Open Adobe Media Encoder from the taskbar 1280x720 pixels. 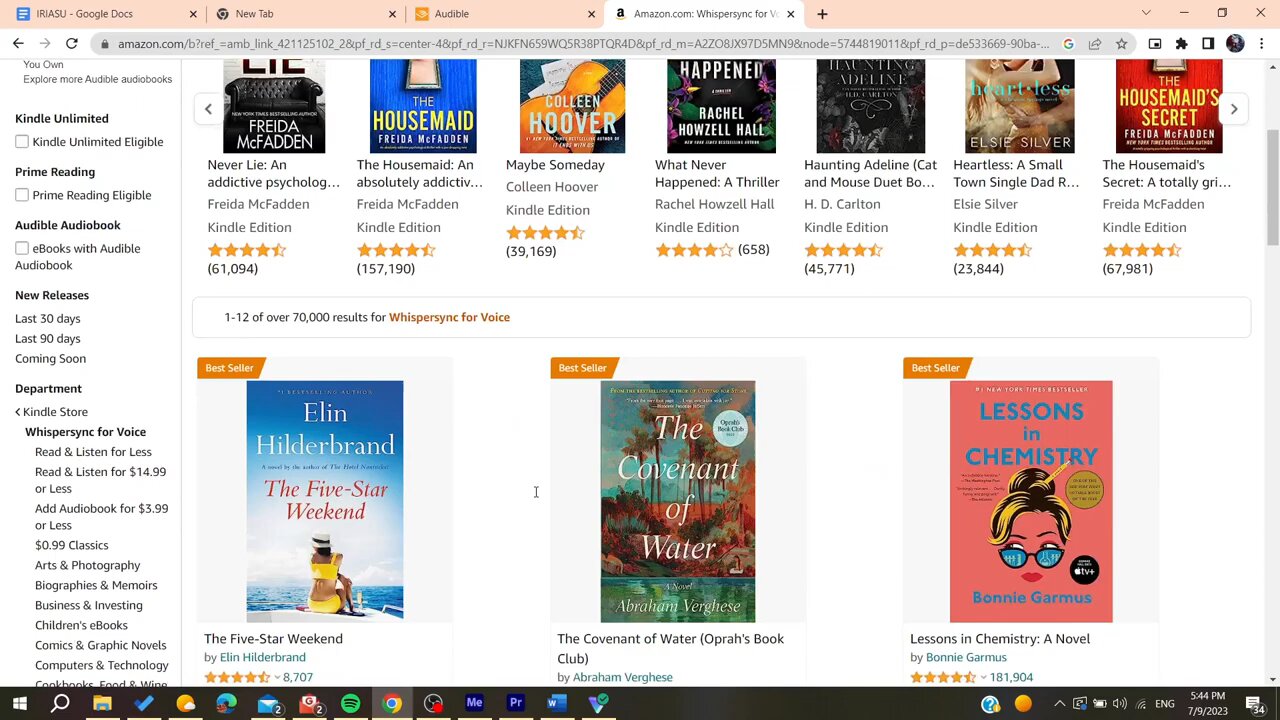(x=474, y=703)
